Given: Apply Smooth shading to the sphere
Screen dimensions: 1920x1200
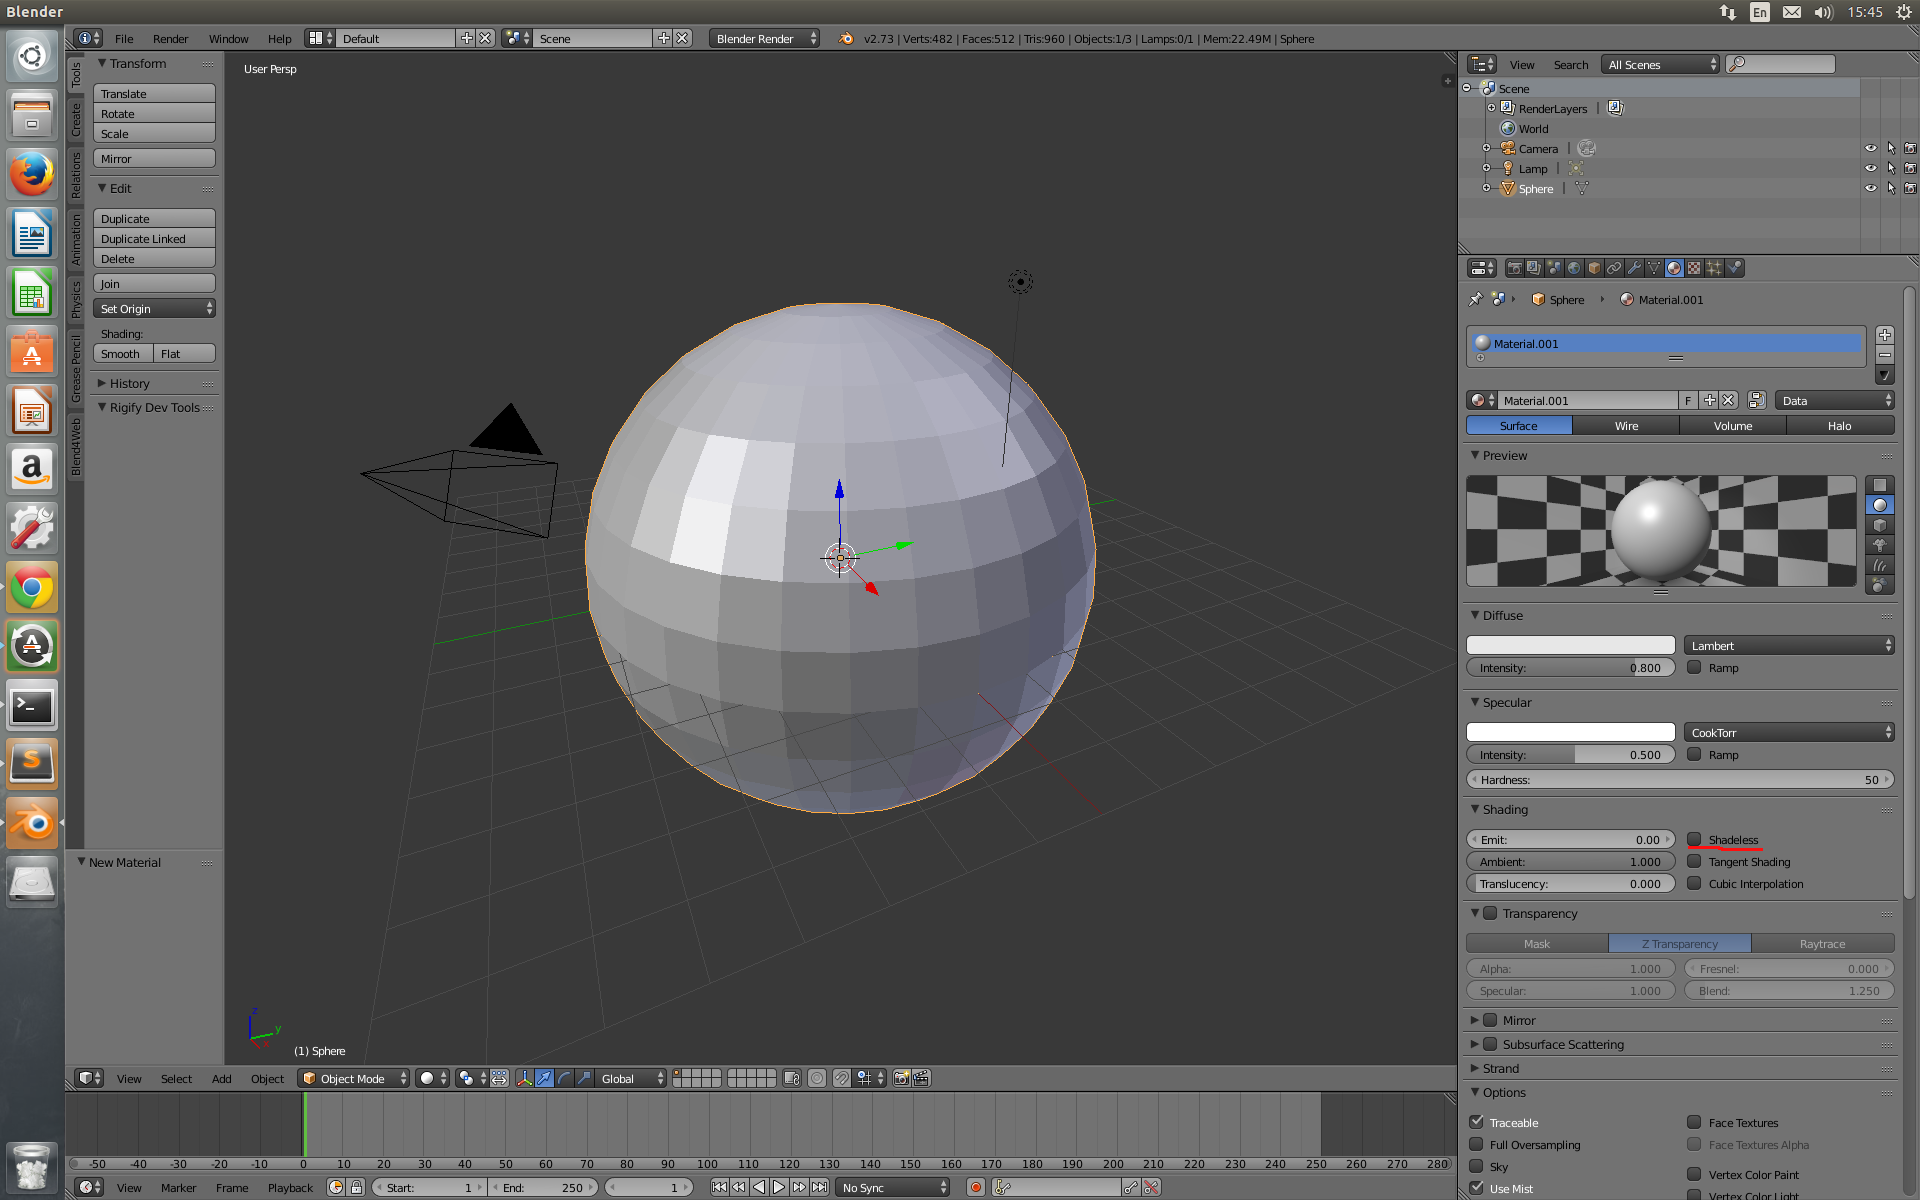Looking at the screenshot, I should (122, 354).
